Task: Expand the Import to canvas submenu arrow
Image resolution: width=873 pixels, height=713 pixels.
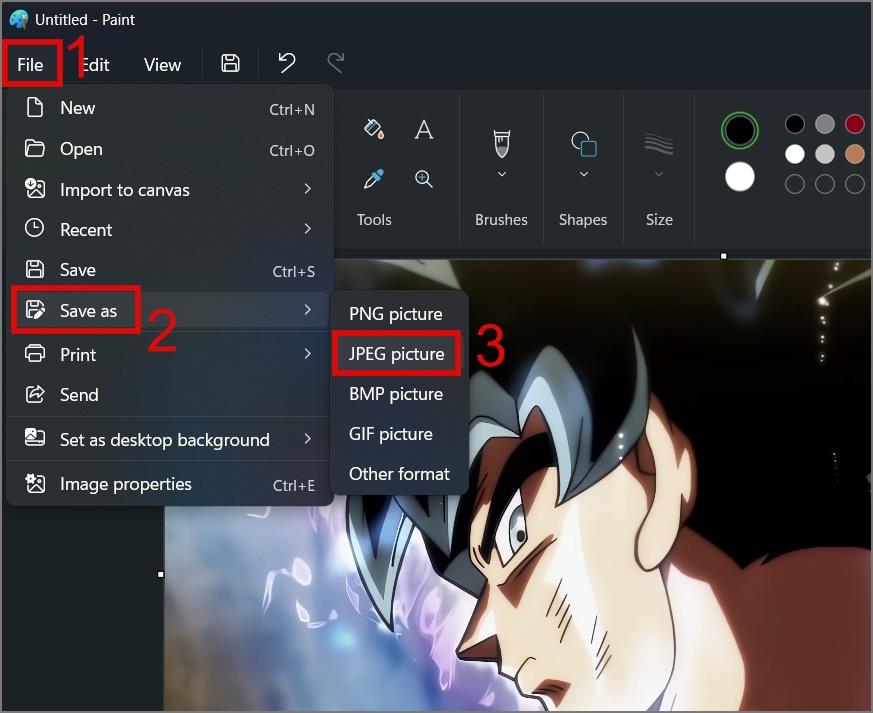Action: click(x=308, y=189)
